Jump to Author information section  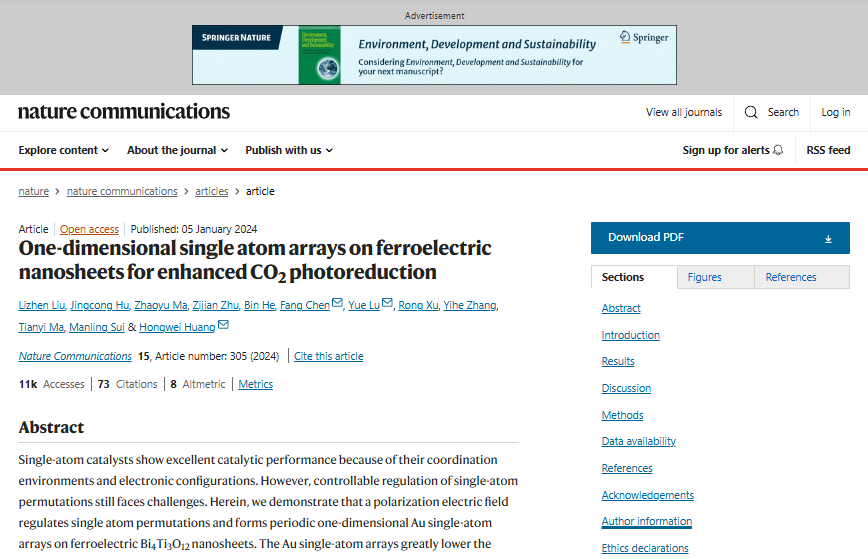click(x=646, y=521)
